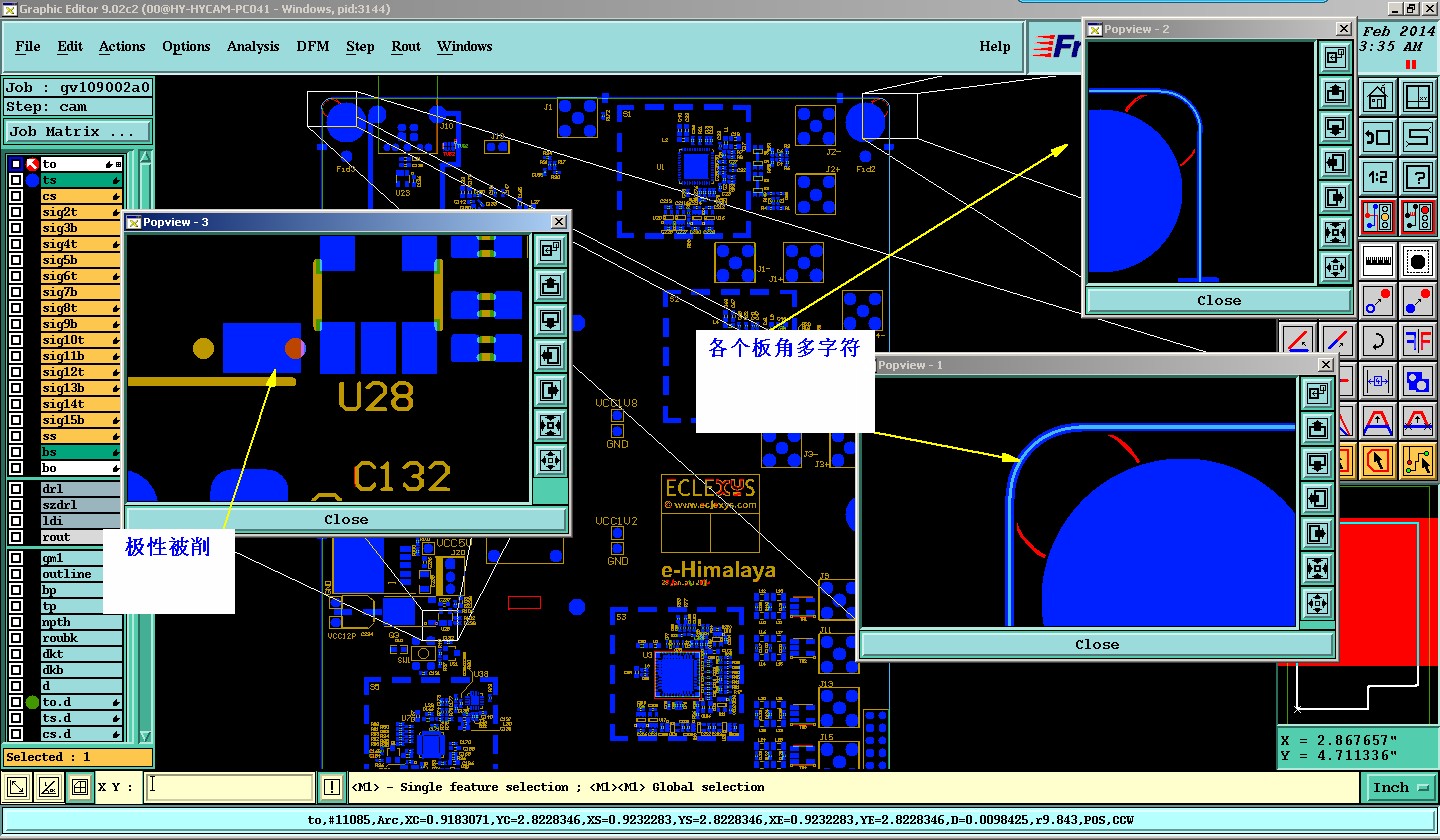Click the rotate arc arrow icon
Viewport: 1440px width, 840px height.
coord(1378,341)
